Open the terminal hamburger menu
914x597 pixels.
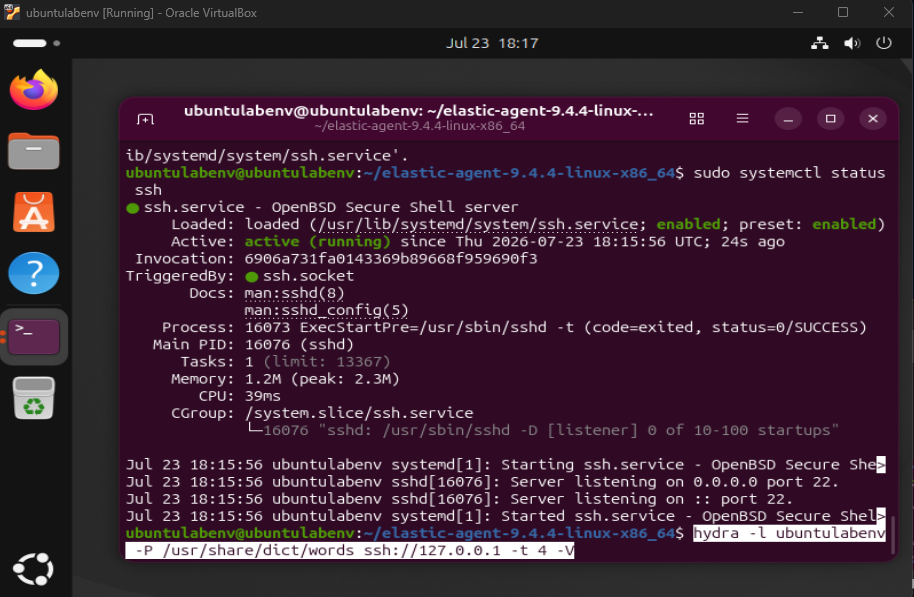742,119
